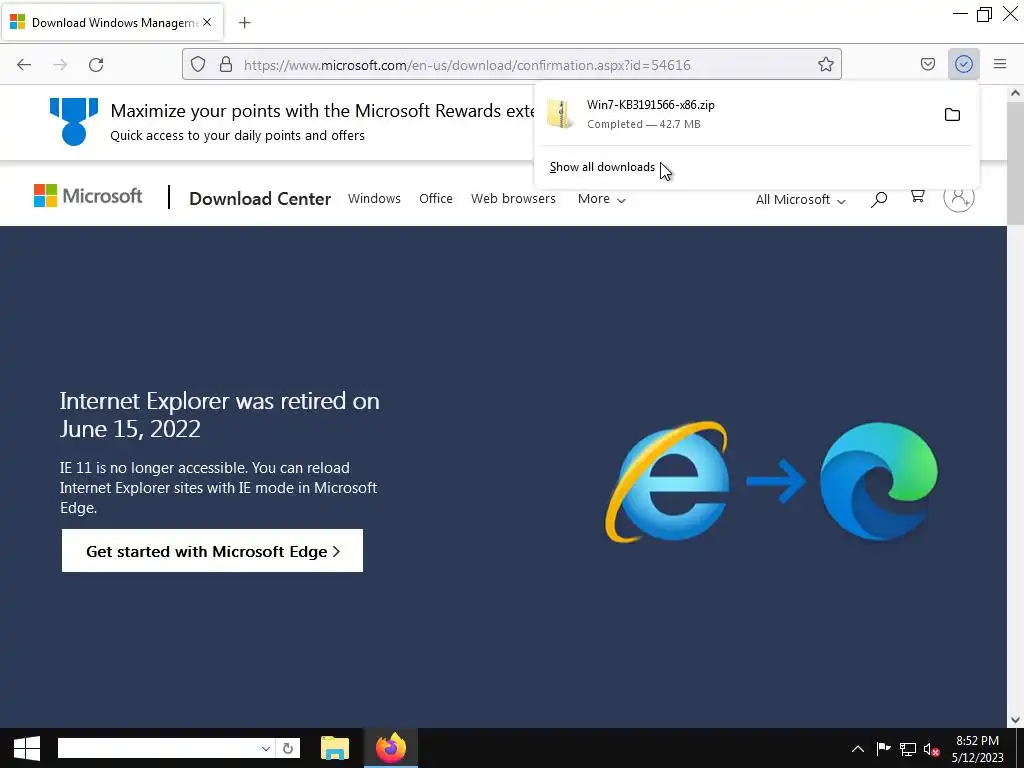Open folder containing Win7-KB3191566-x86.zip
This screenshot has width=1024, height=768.
point(952,115)
